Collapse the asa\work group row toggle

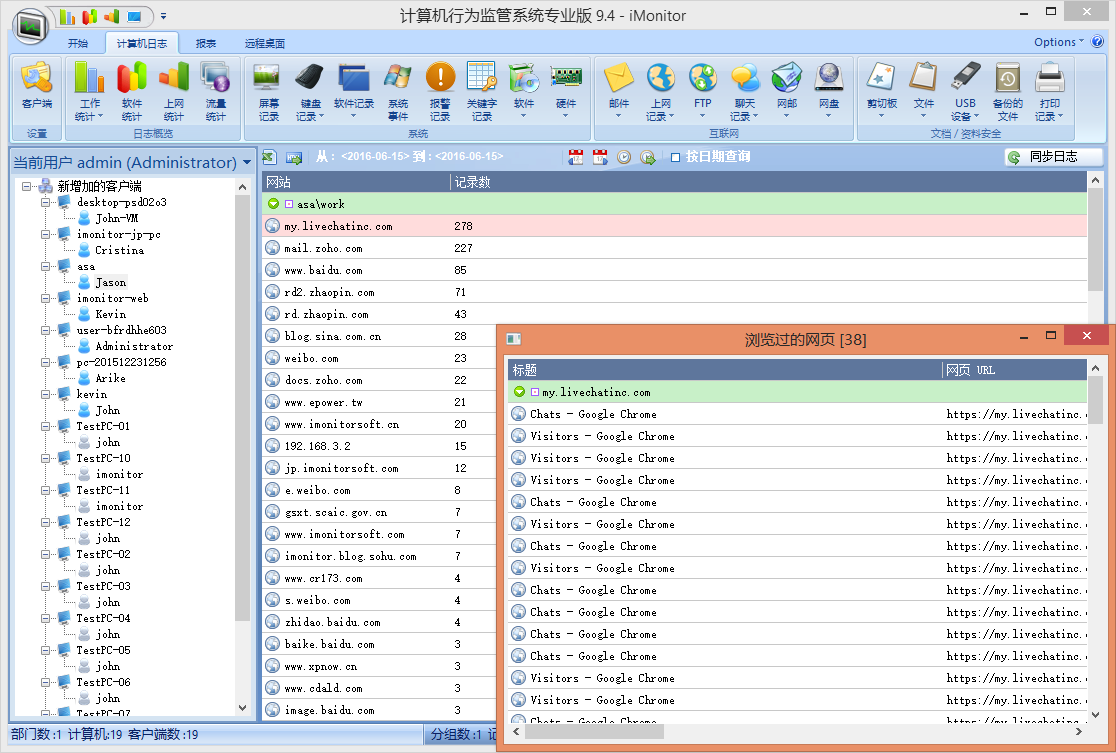tap(273, 204)
